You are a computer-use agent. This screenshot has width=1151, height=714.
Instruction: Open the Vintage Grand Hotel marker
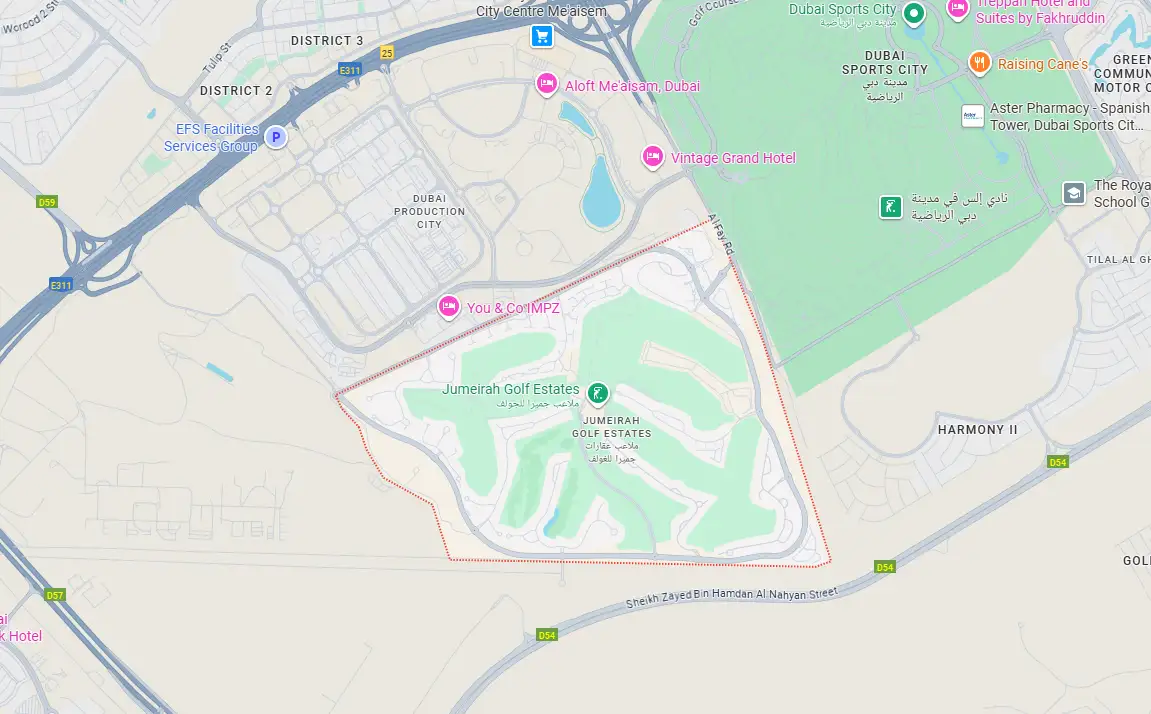point(653,157)
